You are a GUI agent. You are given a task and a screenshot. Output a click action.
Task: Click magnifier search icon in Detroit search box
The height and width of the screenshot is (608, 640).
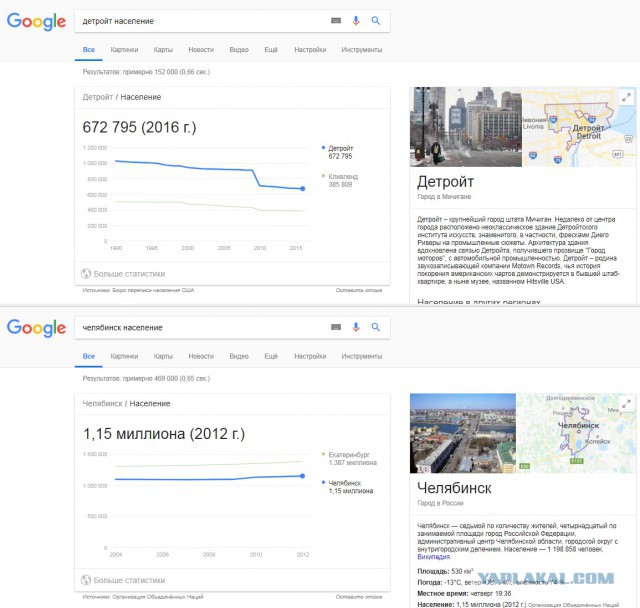[x=376, y=21]
